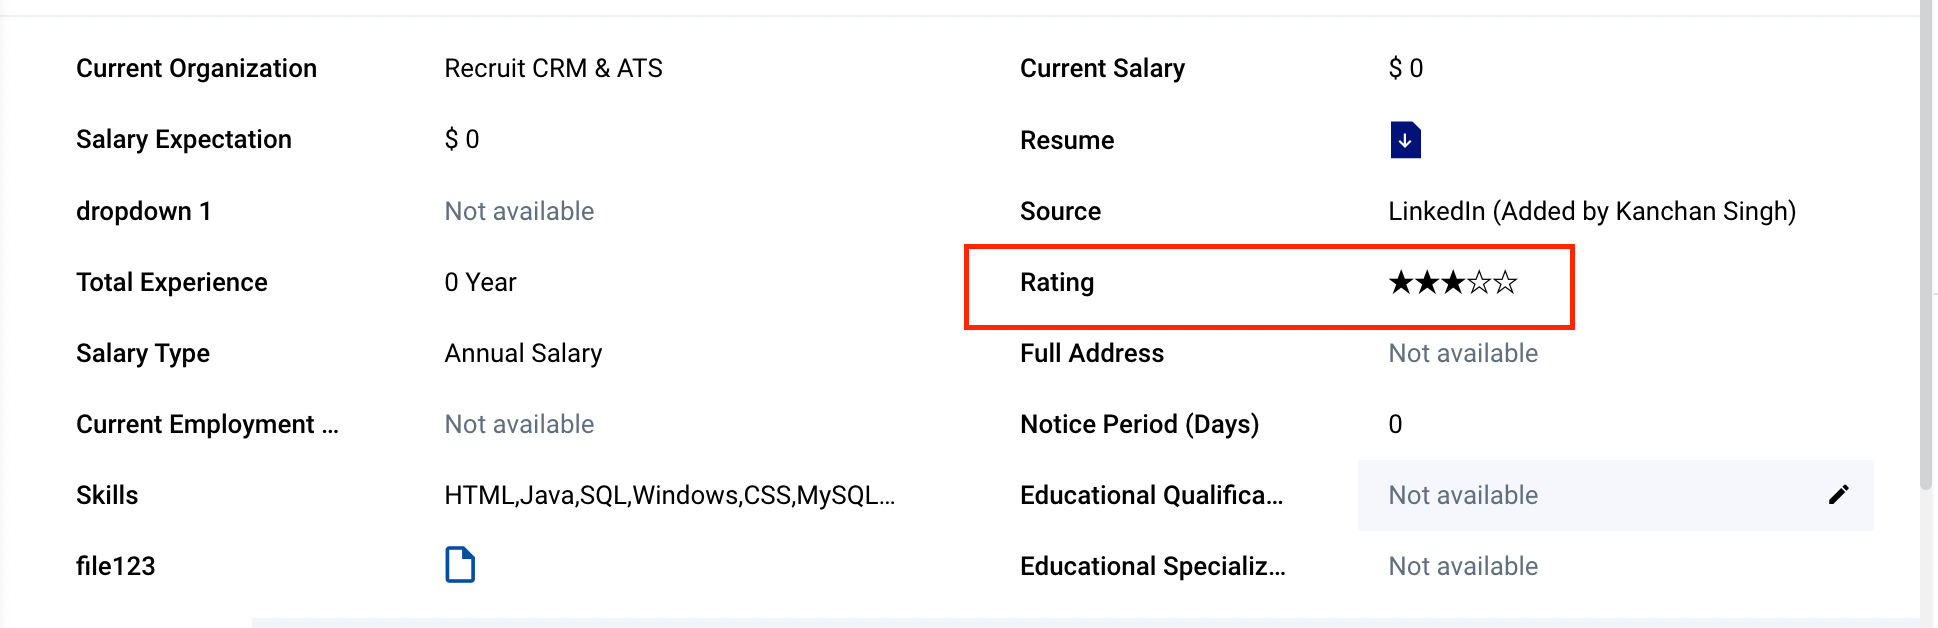The width and height of the screenshot is (1938, 628).
Task: Click the pencil edit icon for Educational Qualification
Action: 1838,495
